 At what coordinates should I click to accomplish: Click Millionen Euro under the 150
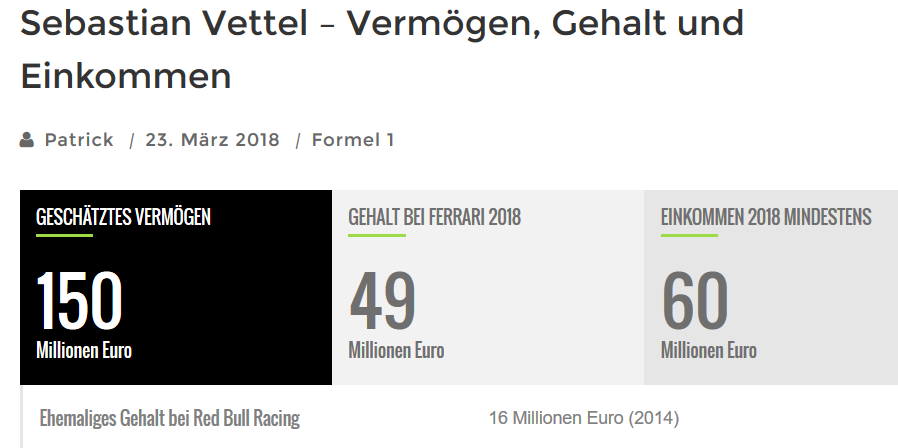coord(84,351)
